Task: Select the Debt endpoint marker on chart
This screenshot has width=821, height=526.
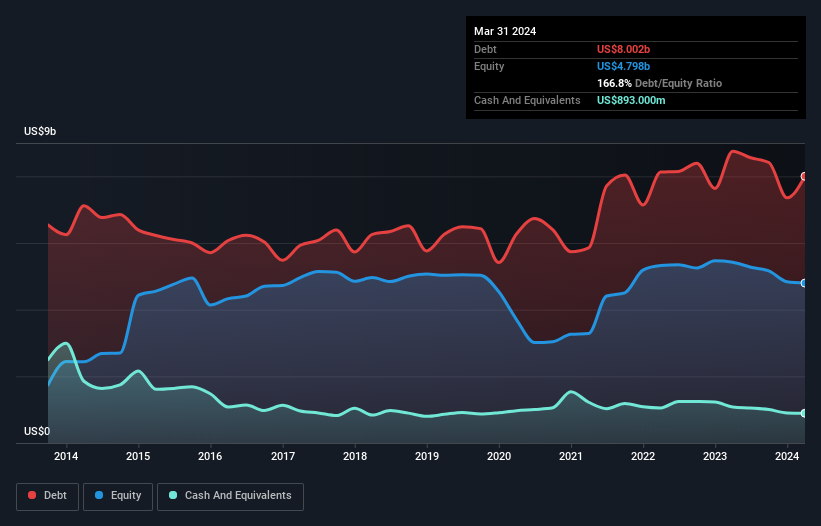Action: point(804,176)
